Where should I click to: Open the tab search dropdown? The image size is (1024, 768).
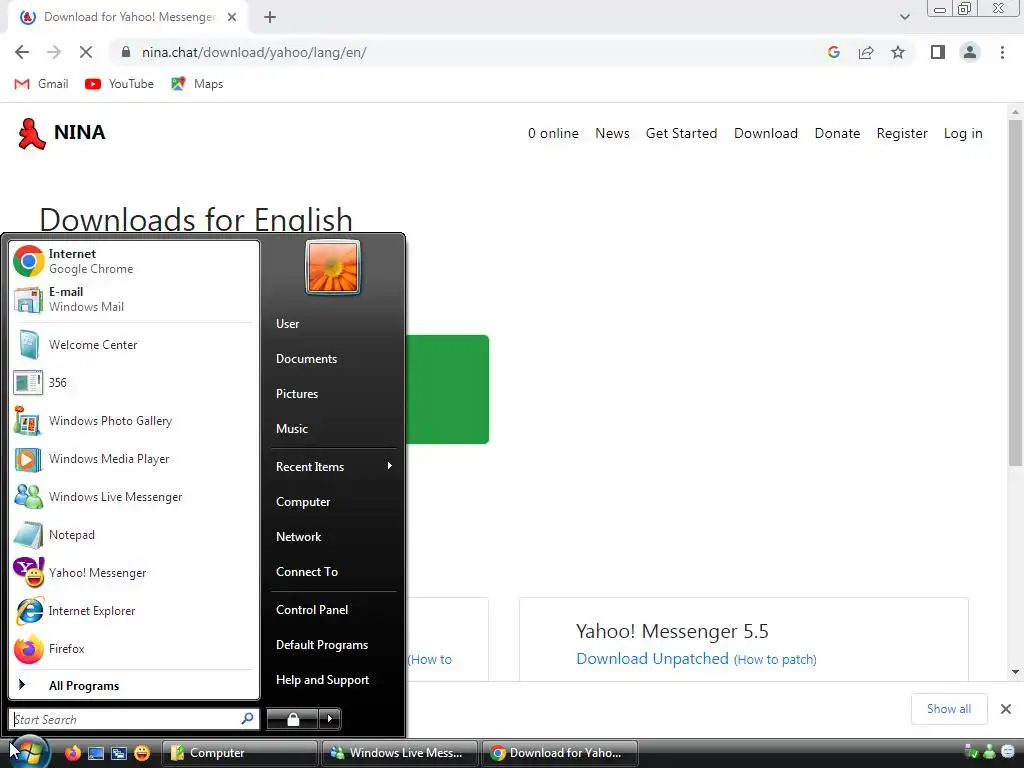click(904, 17)
